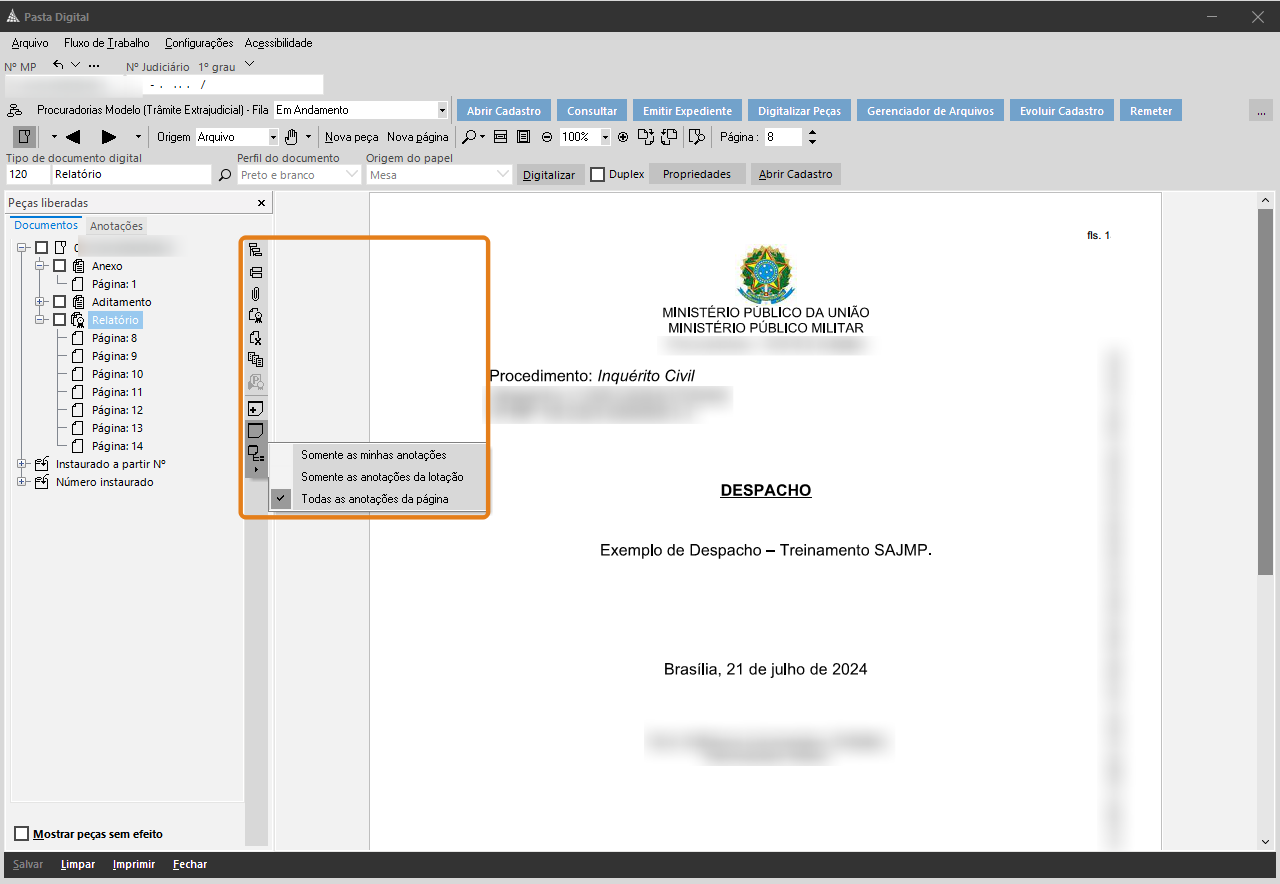Click the Gerenciador de Arquivos button
1280x884 pixels.
pos(930,110)
